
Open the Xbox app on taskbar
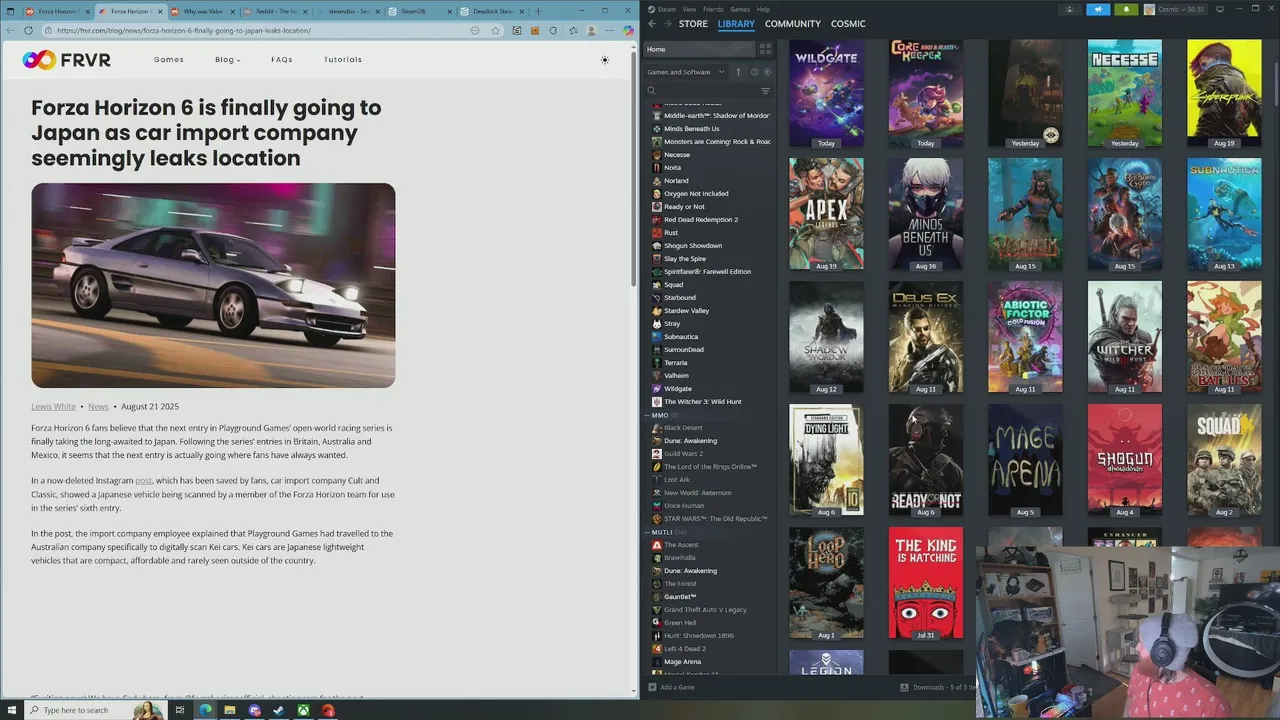point(303,710)
